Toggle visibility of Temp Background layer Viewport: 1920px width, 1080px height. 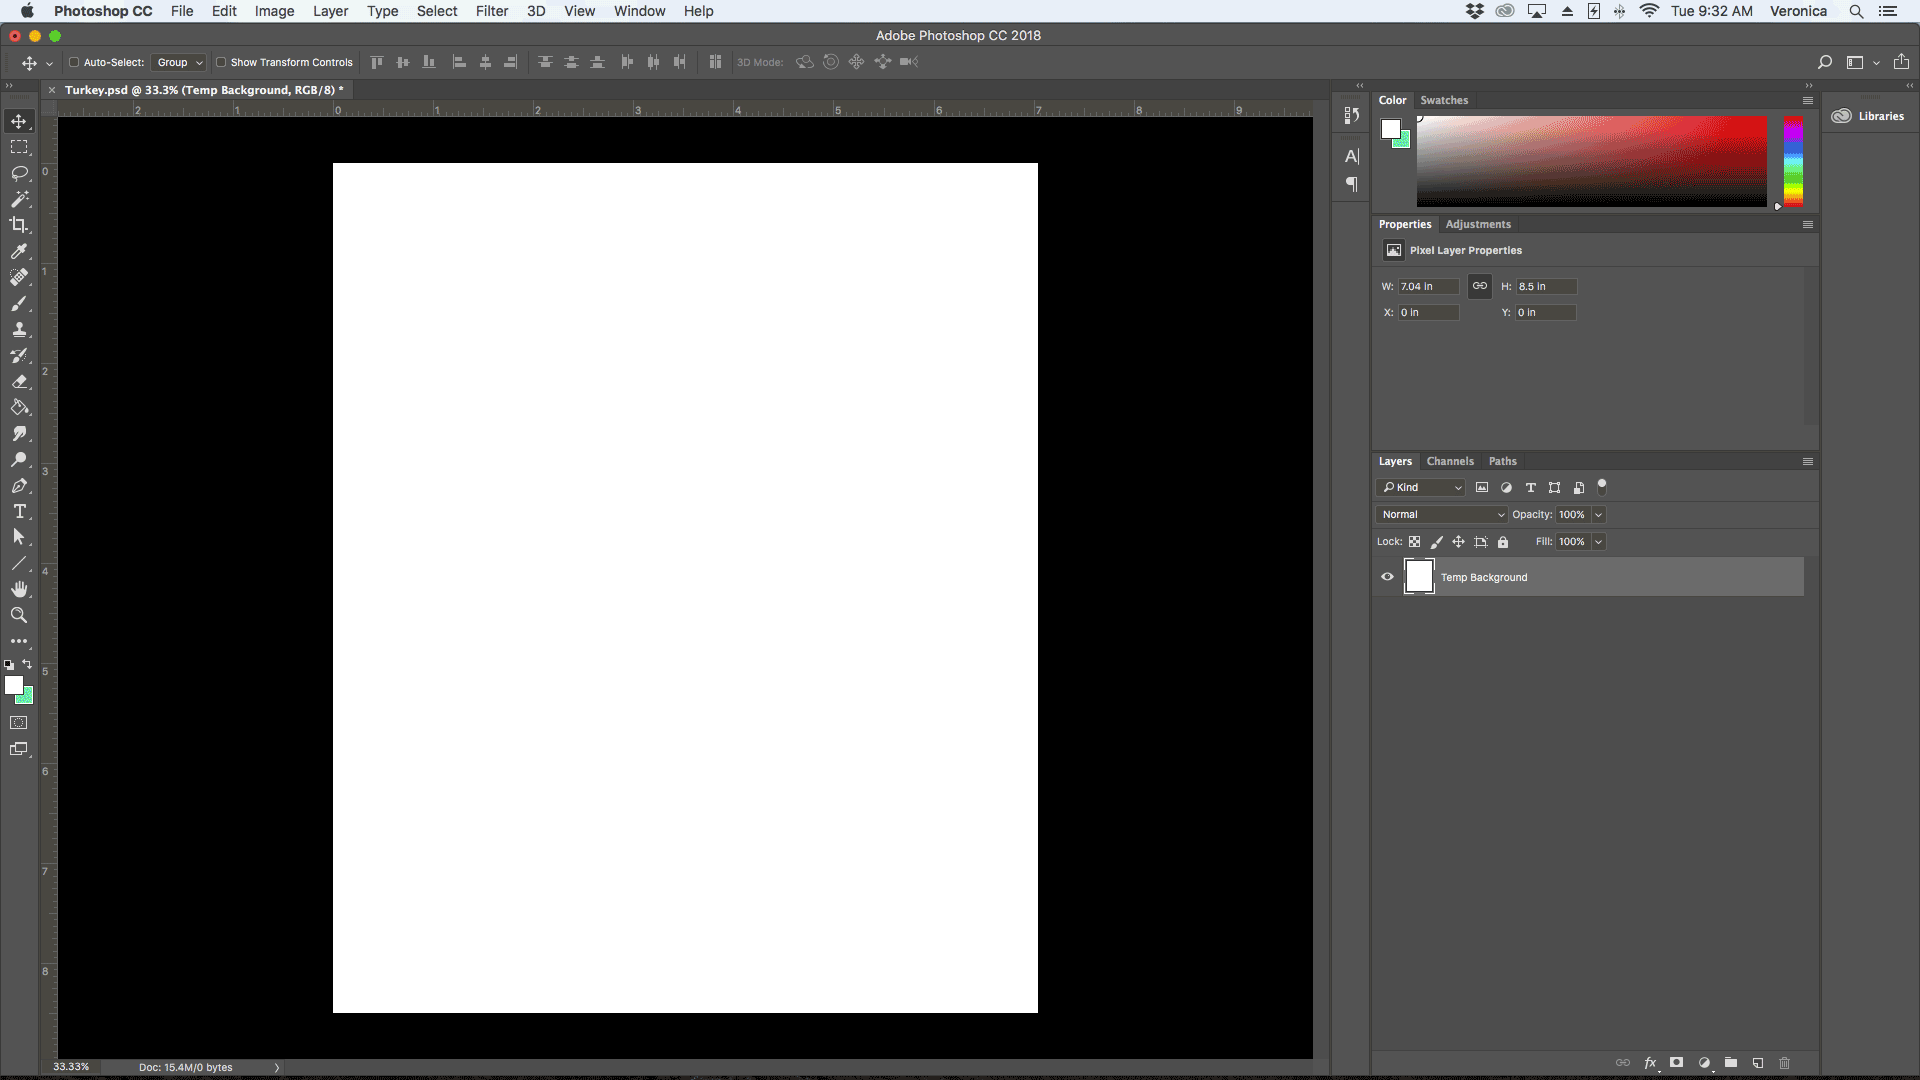coord(1387,576)
